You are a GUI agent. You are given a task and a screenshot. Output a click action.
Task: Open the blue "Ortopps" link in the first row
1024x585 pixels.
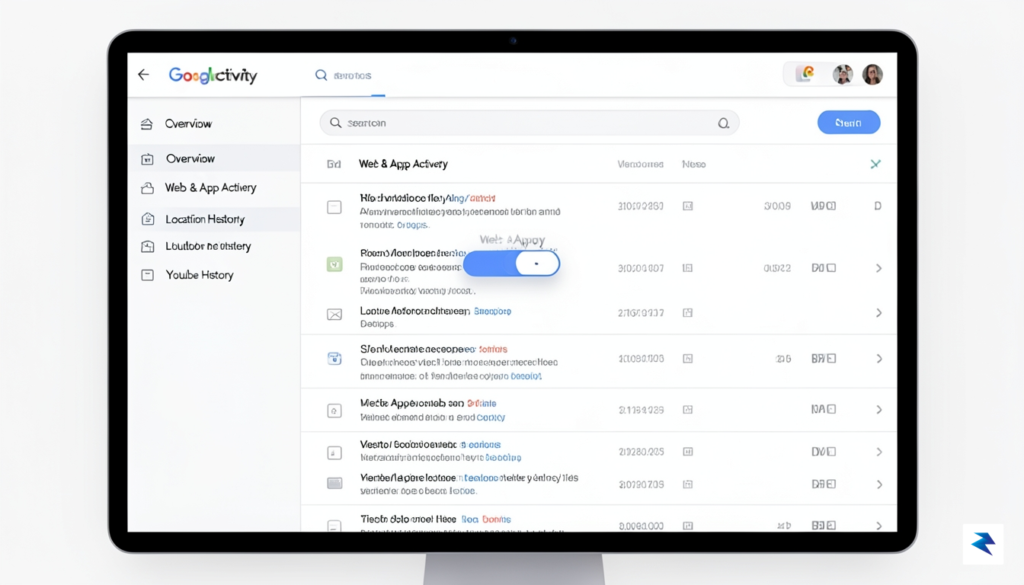click(412, 225)
